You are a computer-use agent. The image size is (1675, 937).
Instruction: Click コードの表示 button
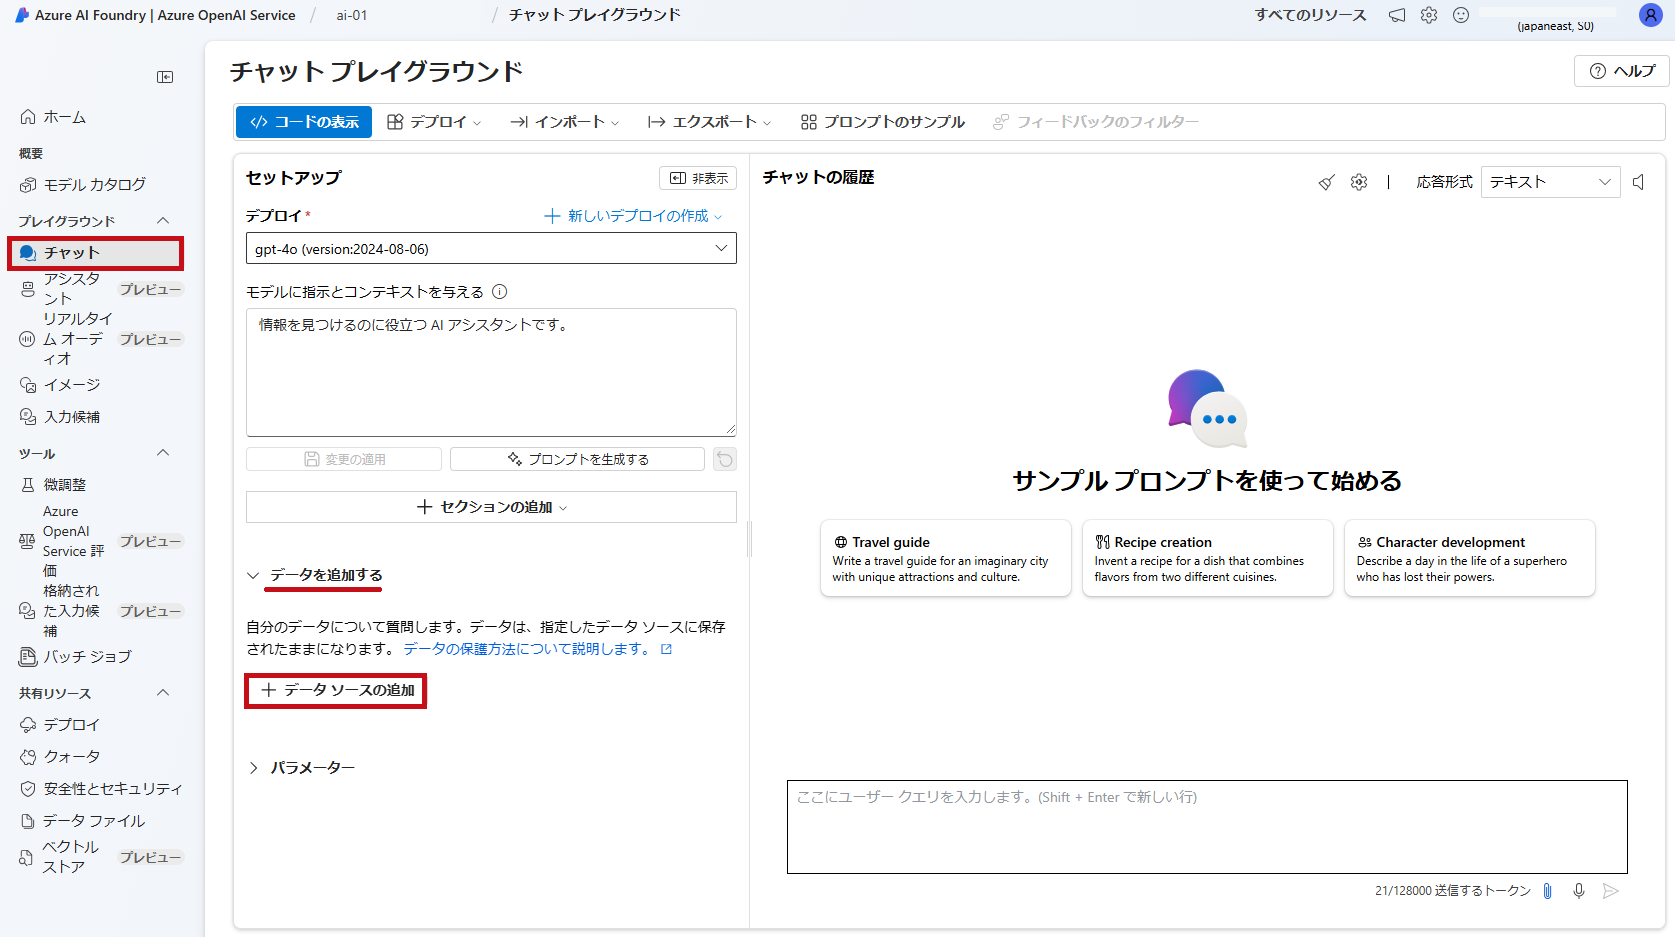pyautogui.click(x=304, y=122)
